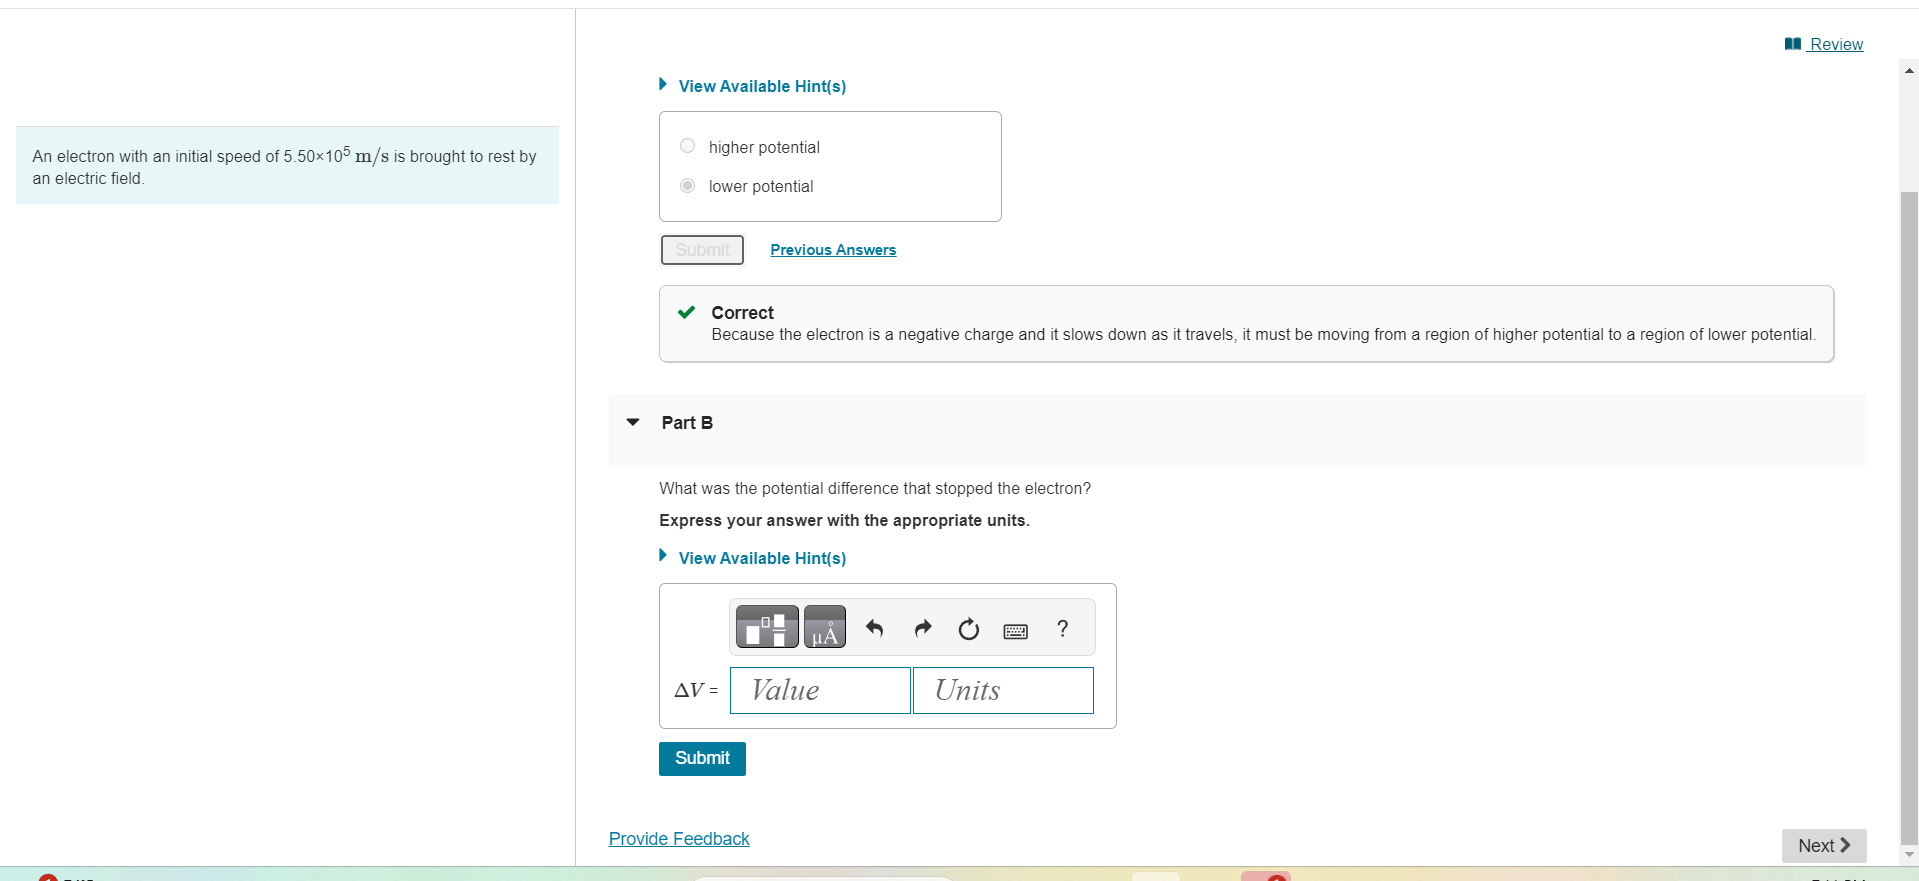The image size is (1919, 881).
Task: Click the scrollbar up arrow
Action: click(x=1909, y=70)
